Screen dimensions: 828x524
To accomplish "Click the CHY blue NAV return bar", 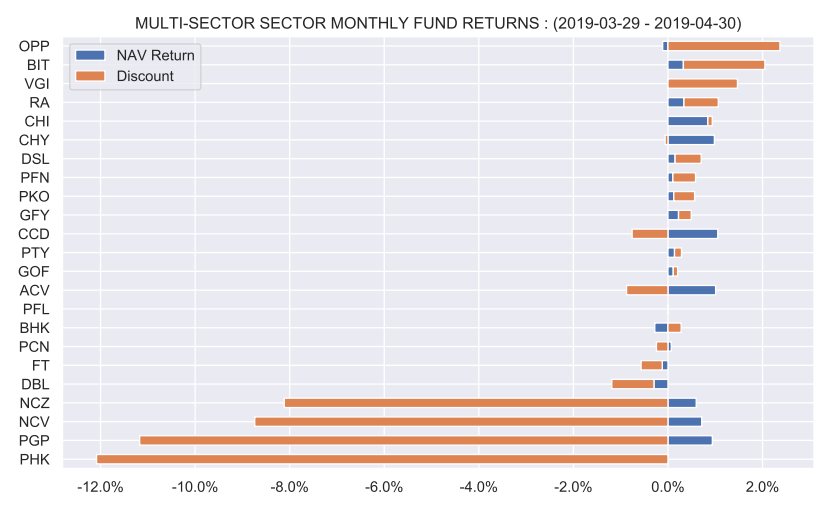I will pos(690,140).
